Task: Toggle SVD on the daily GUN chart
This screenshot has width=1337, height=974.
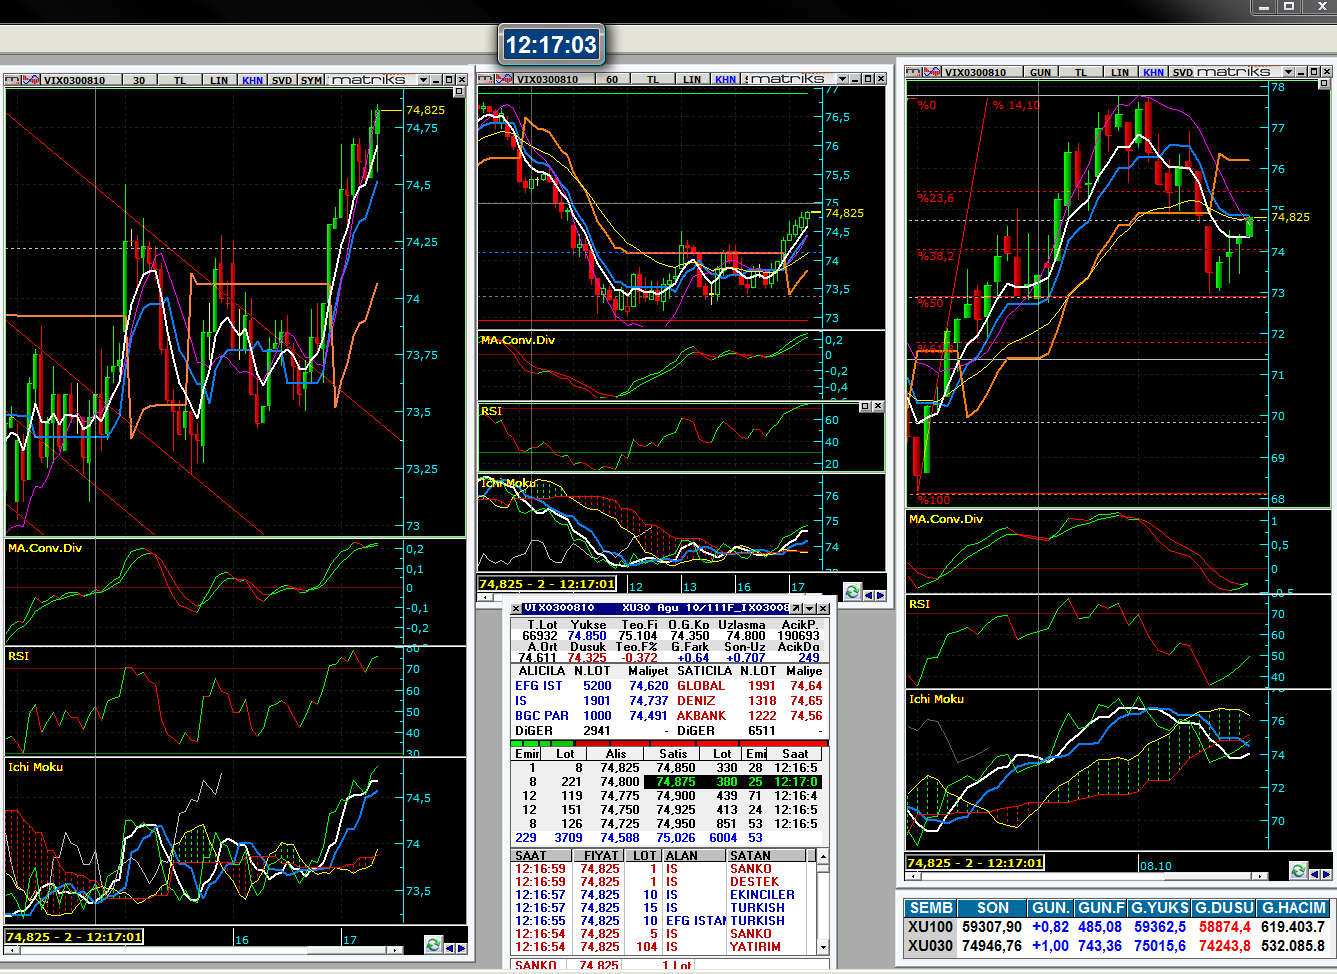Action: tap(1183, 72)
